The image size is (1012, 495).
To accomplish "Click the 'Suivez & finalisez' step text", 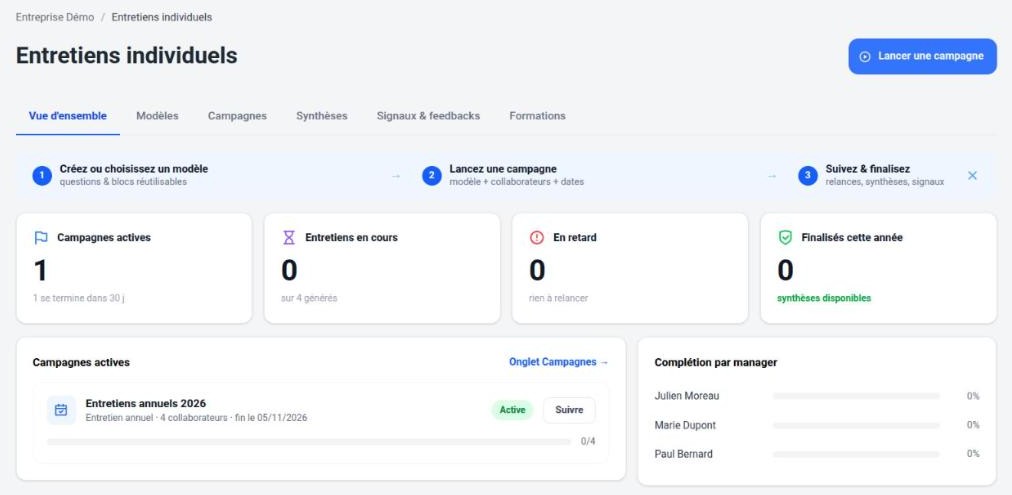I will click(868, 169).
